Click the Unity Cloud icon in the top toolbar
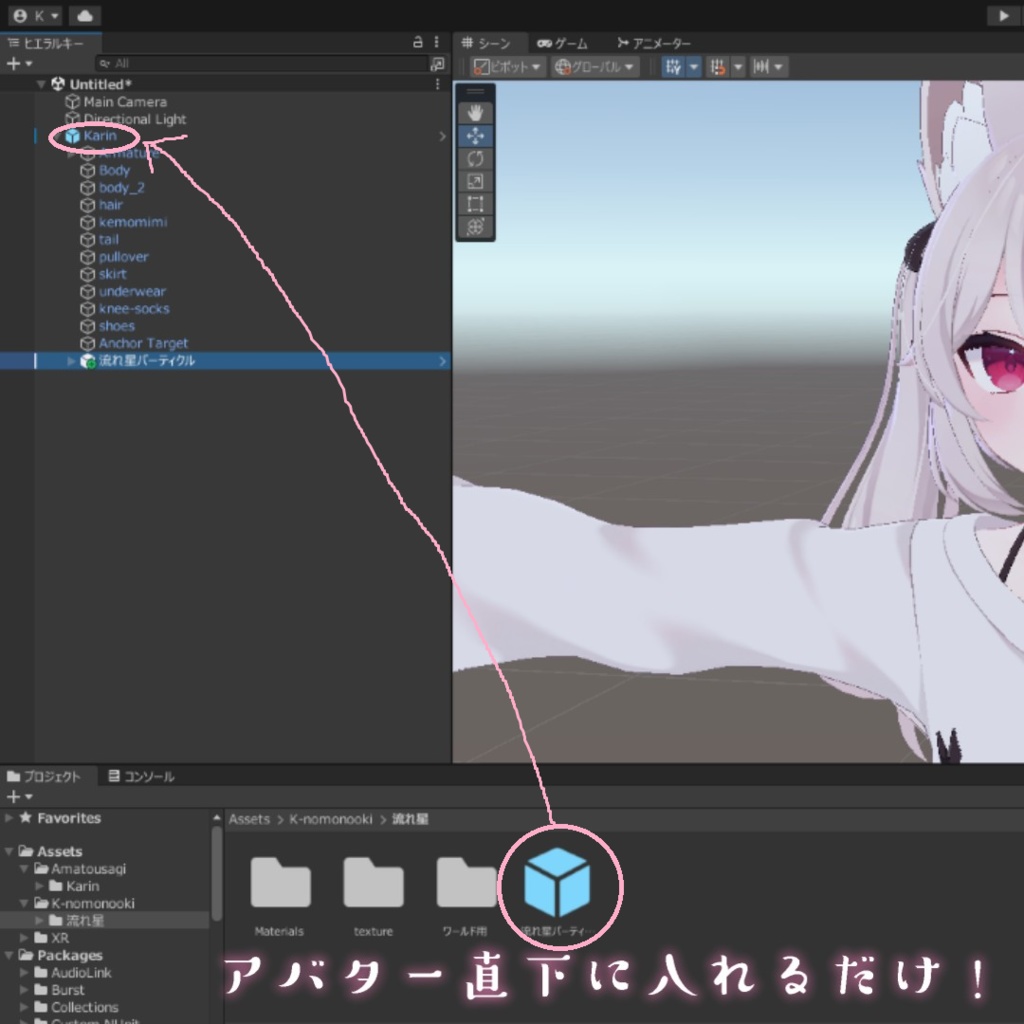1024x1024 pixels. point(84,15)
